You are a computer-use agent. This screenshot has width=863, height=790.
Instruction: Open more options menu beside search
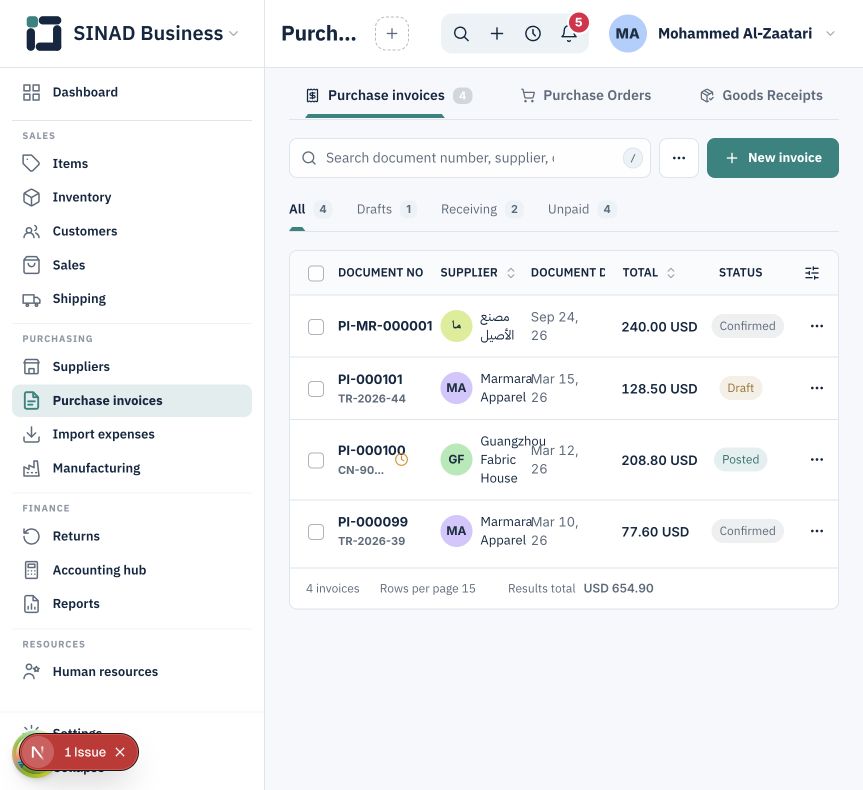coord(679,158)
